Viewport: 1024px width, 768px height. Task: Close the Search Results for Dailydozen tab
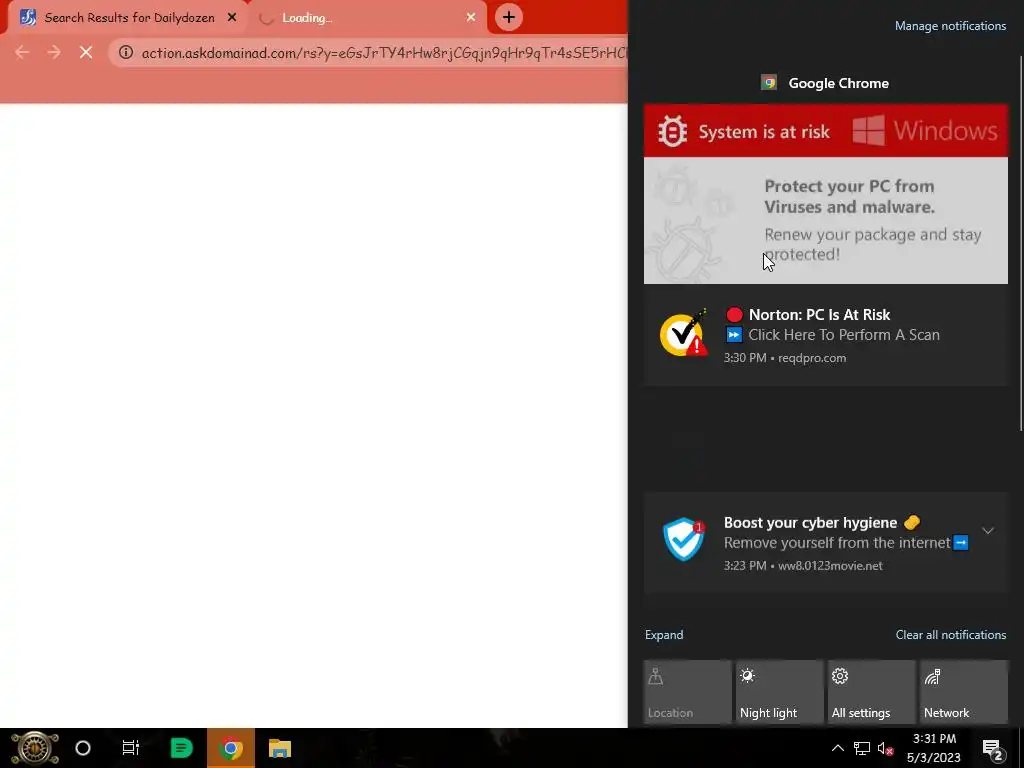tap(232, 18)
